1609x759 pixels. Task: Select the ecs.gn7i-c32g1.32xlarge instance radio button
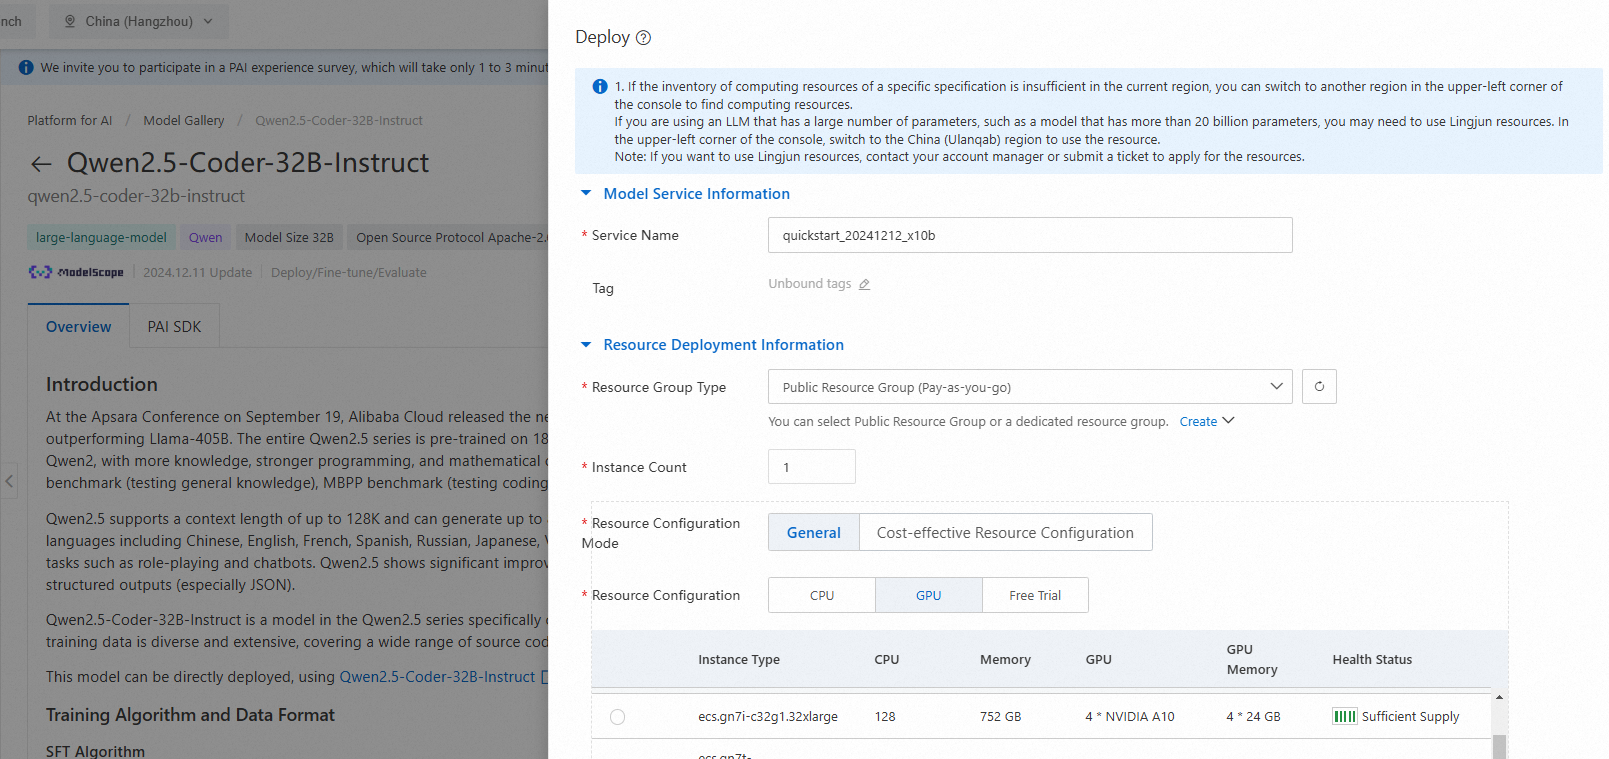click(x=618, y=717)
